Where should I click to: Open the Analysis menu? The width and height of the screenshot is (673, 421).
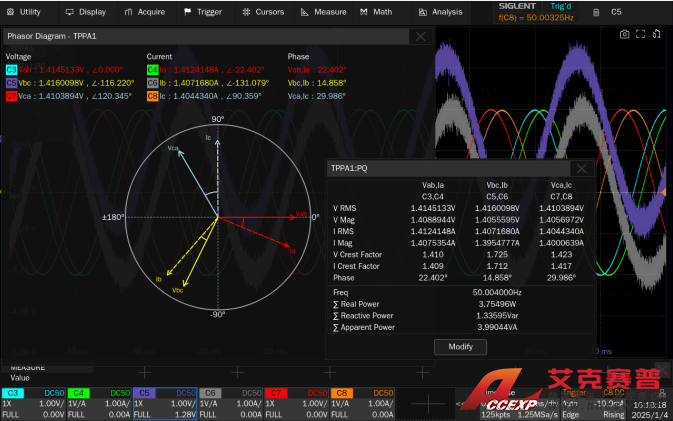tap(440, 12)
